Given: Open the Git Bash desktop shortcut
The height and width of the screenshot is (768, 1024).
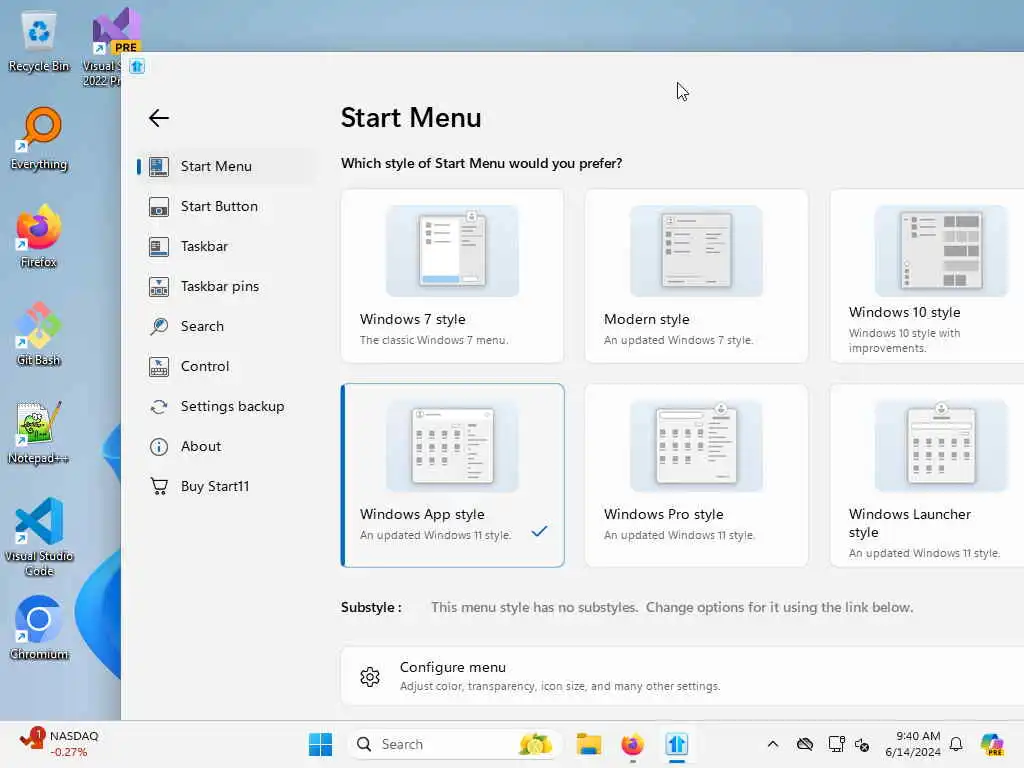Looking at the screenshot, I should coord(39,334).
